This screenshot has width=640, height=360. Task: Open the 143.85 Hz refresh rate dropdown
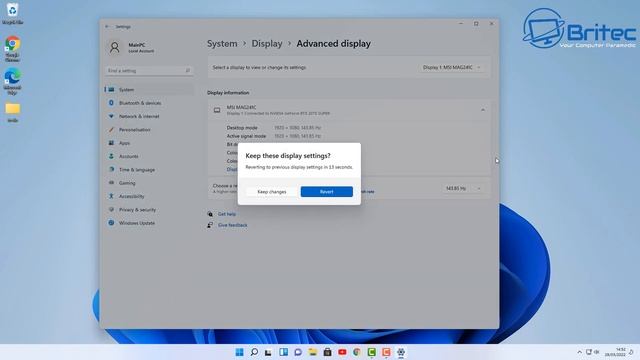[x=463, y=188]
